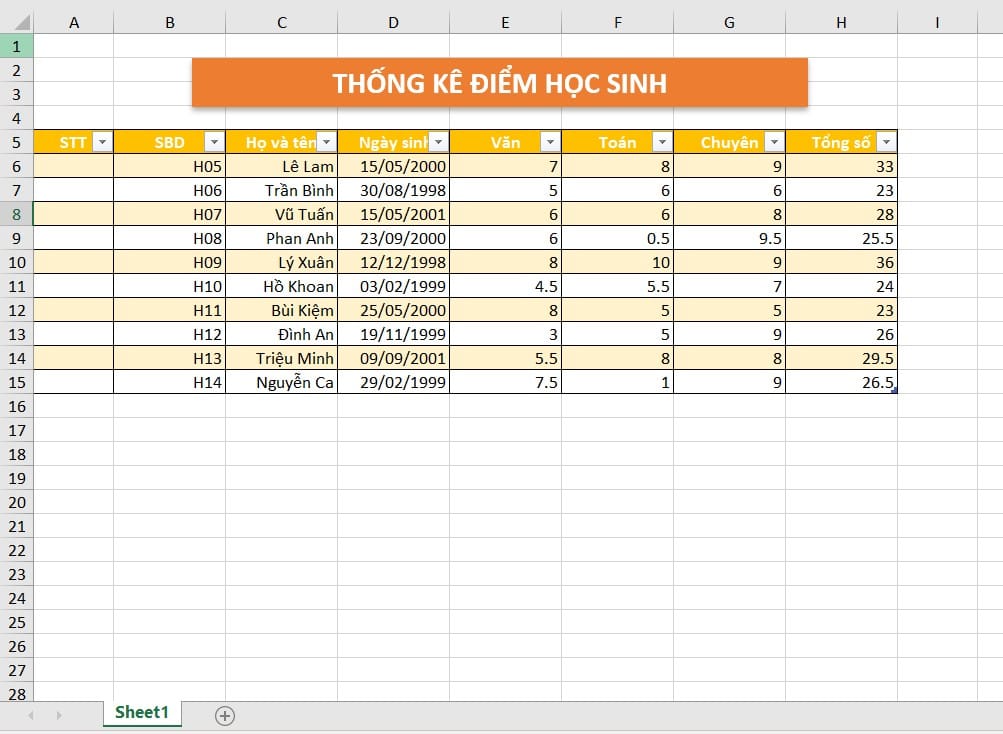Select the cell with date 29/02/1999
This screenshot has width=1003, height=734.
pos(393,382)
